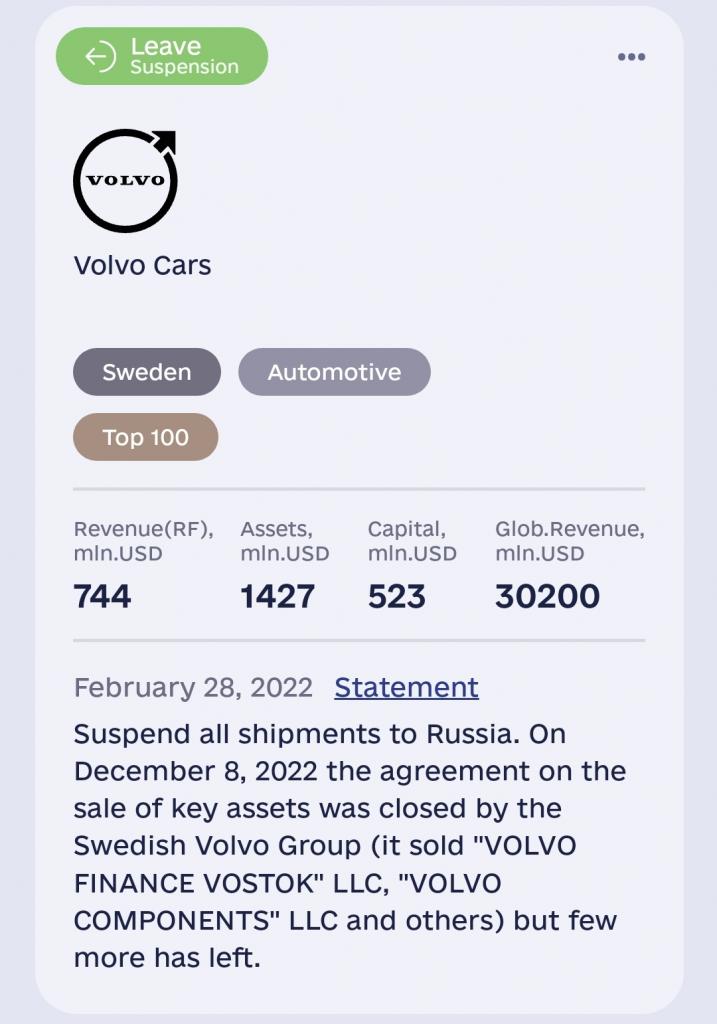Click the Capital value 523

point(396,596)
